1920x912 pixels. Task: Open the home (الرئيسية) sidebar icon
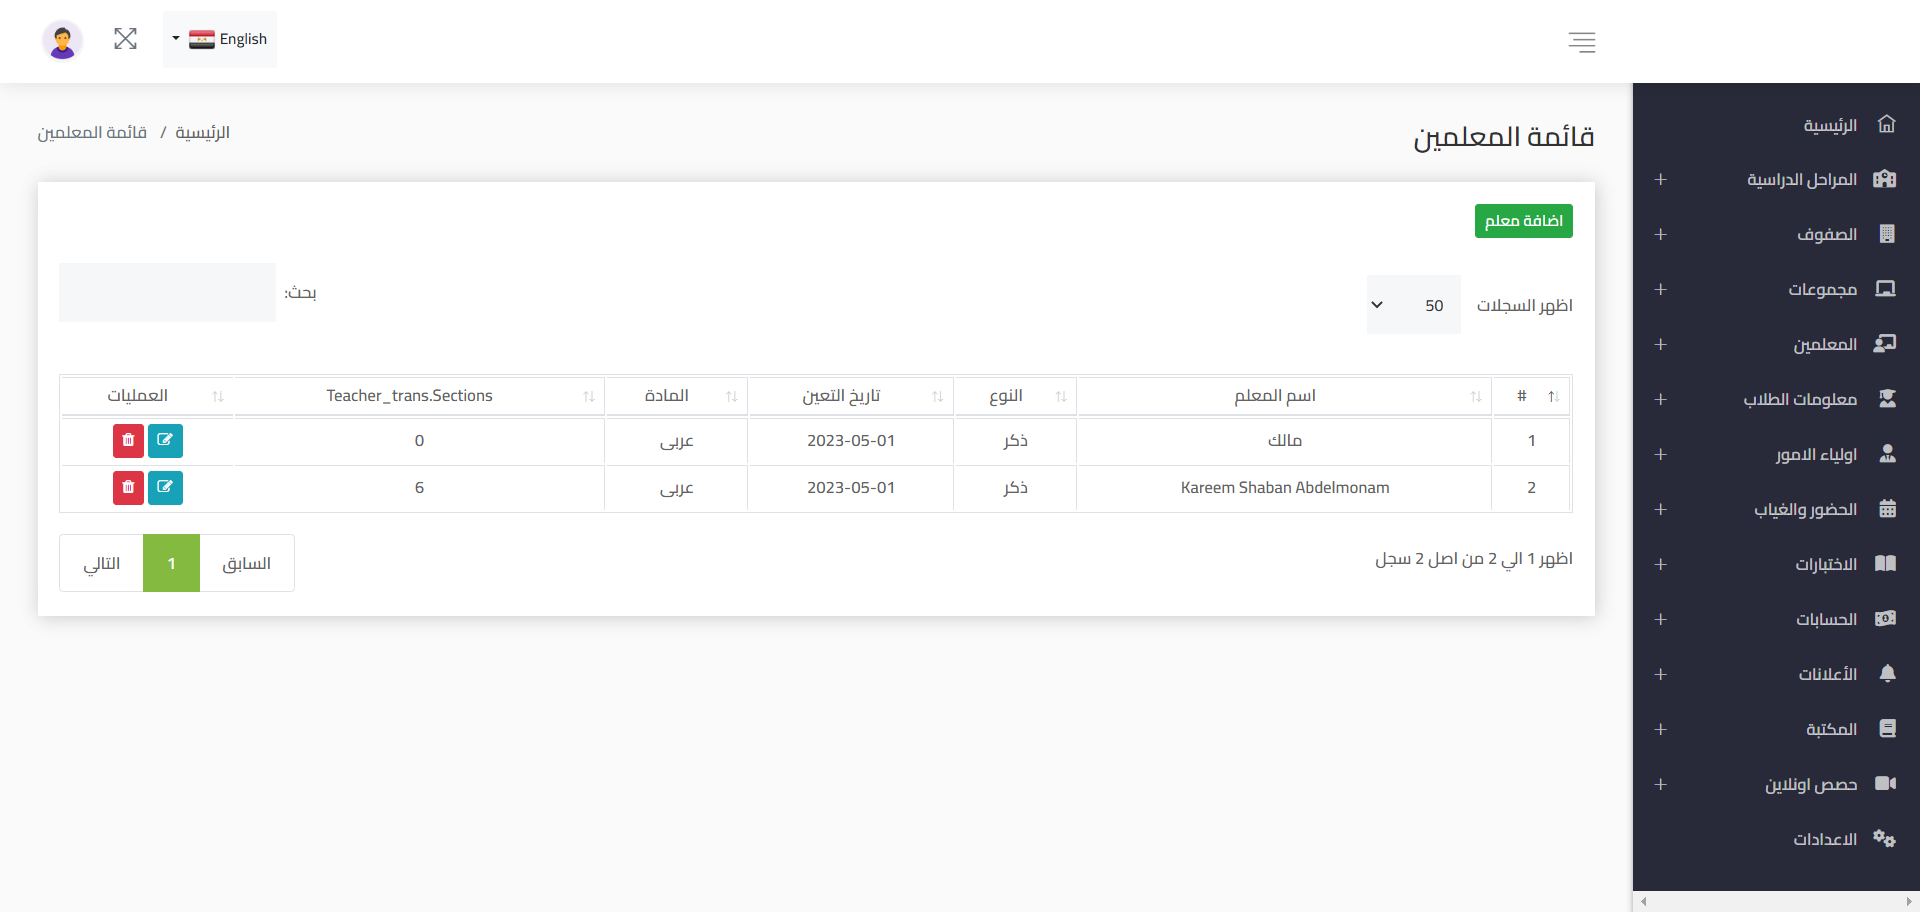1887,123
